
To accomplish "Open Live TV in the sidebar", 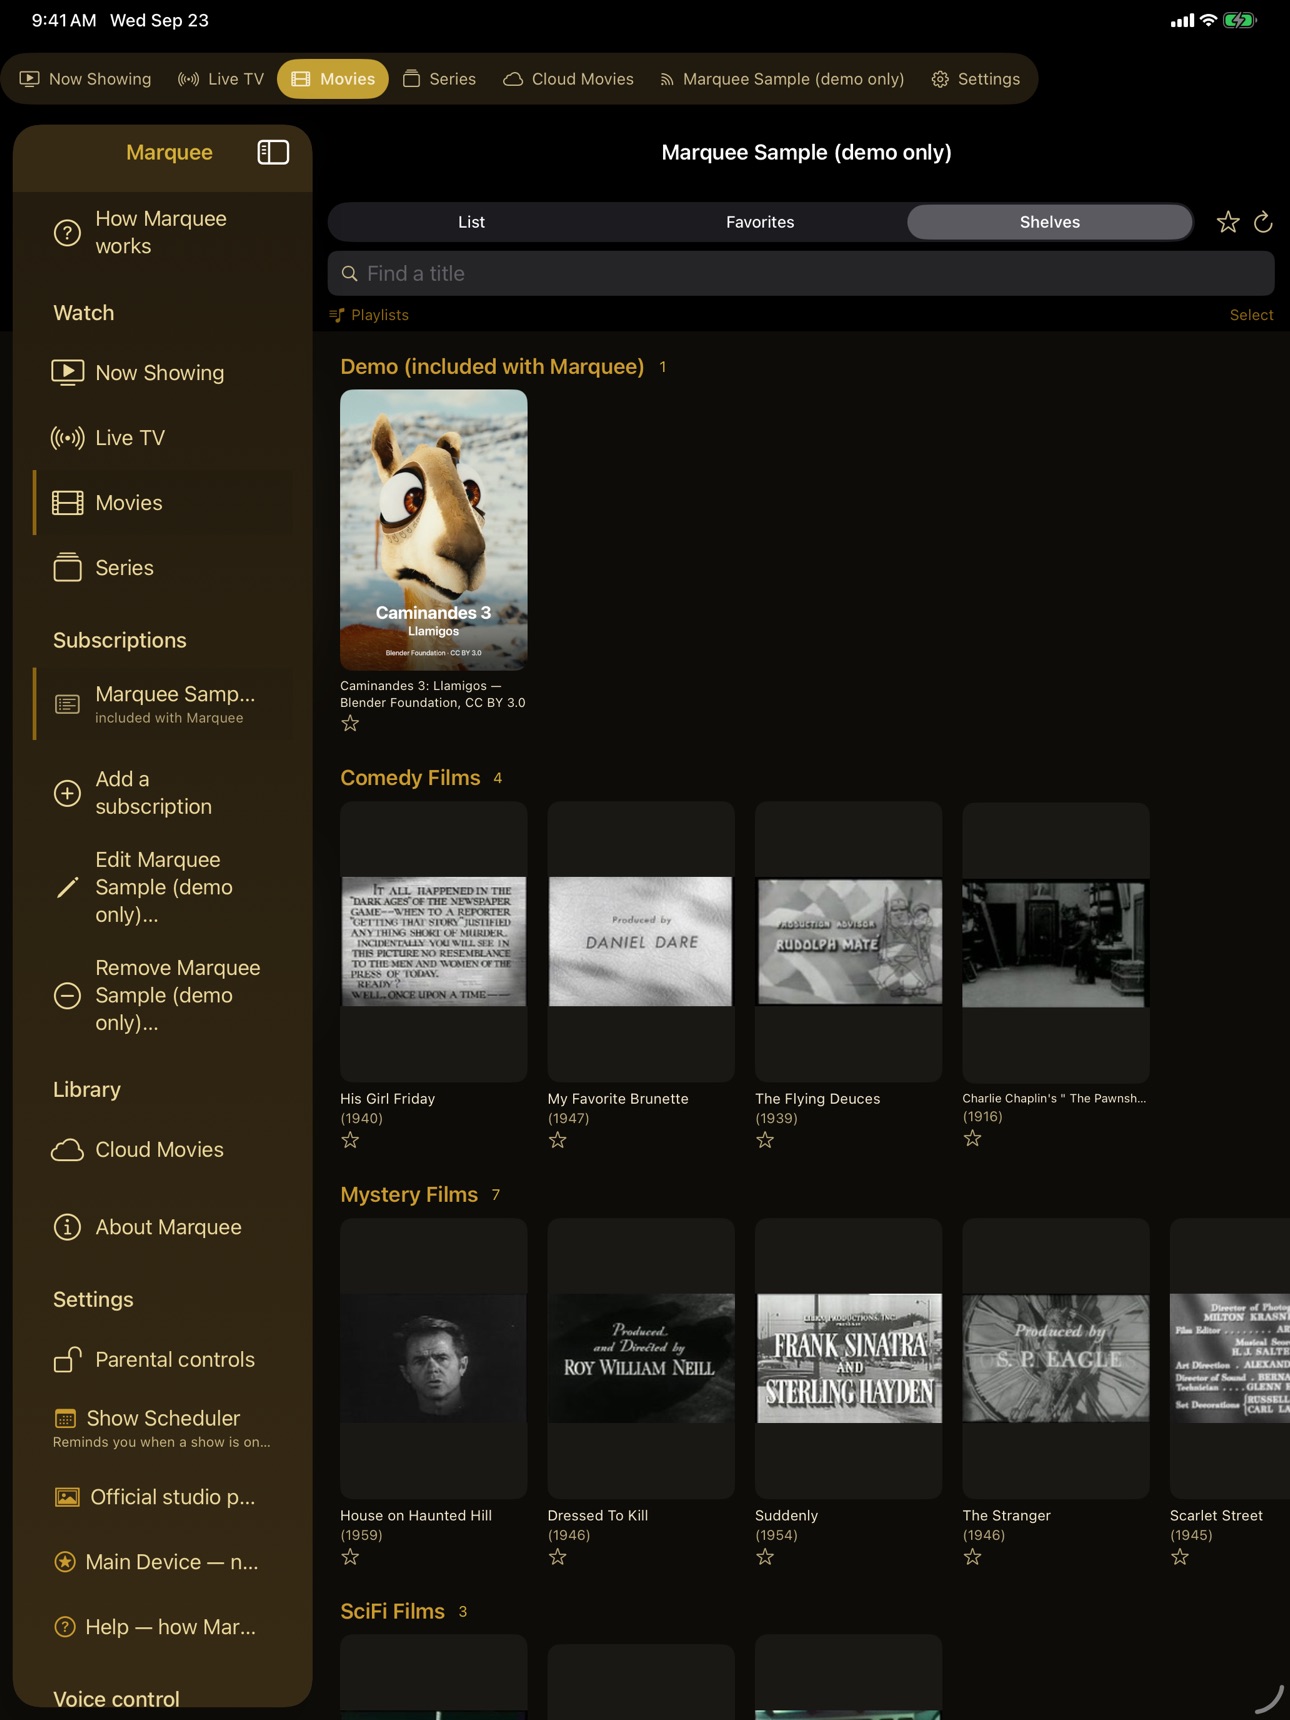I will pyautogui.click(x=160, y=438).
